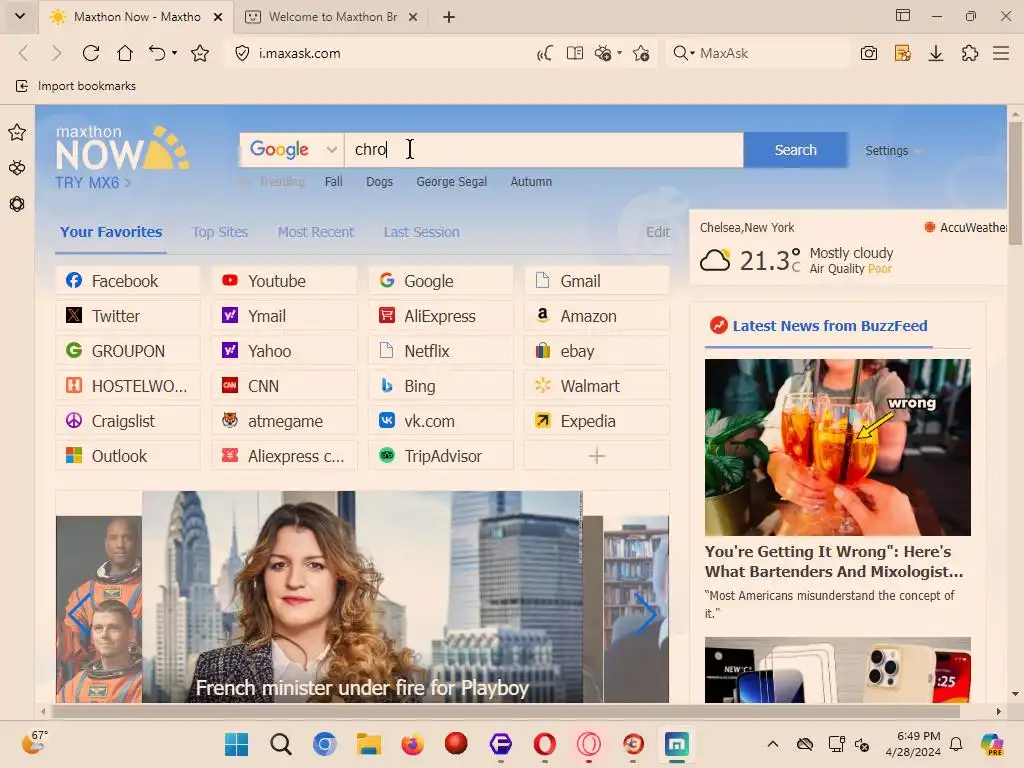Click the AccuWeather link

click(x=965, y=227)
